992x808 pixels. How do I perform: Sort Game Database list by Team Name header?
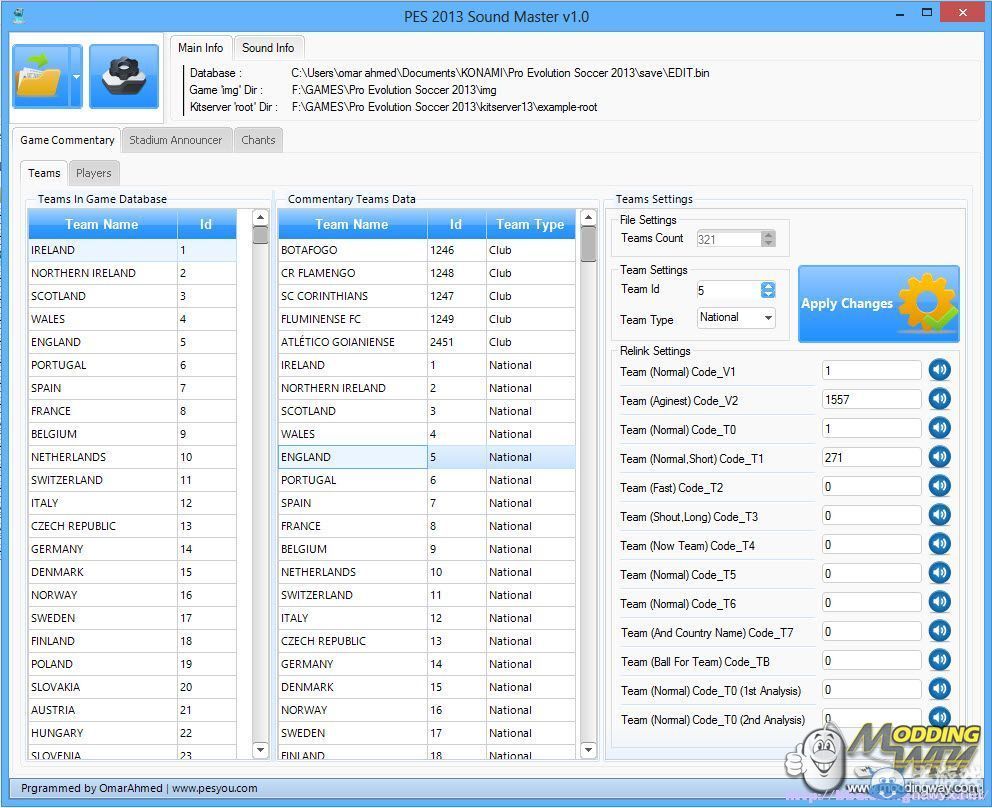[102, 224]
